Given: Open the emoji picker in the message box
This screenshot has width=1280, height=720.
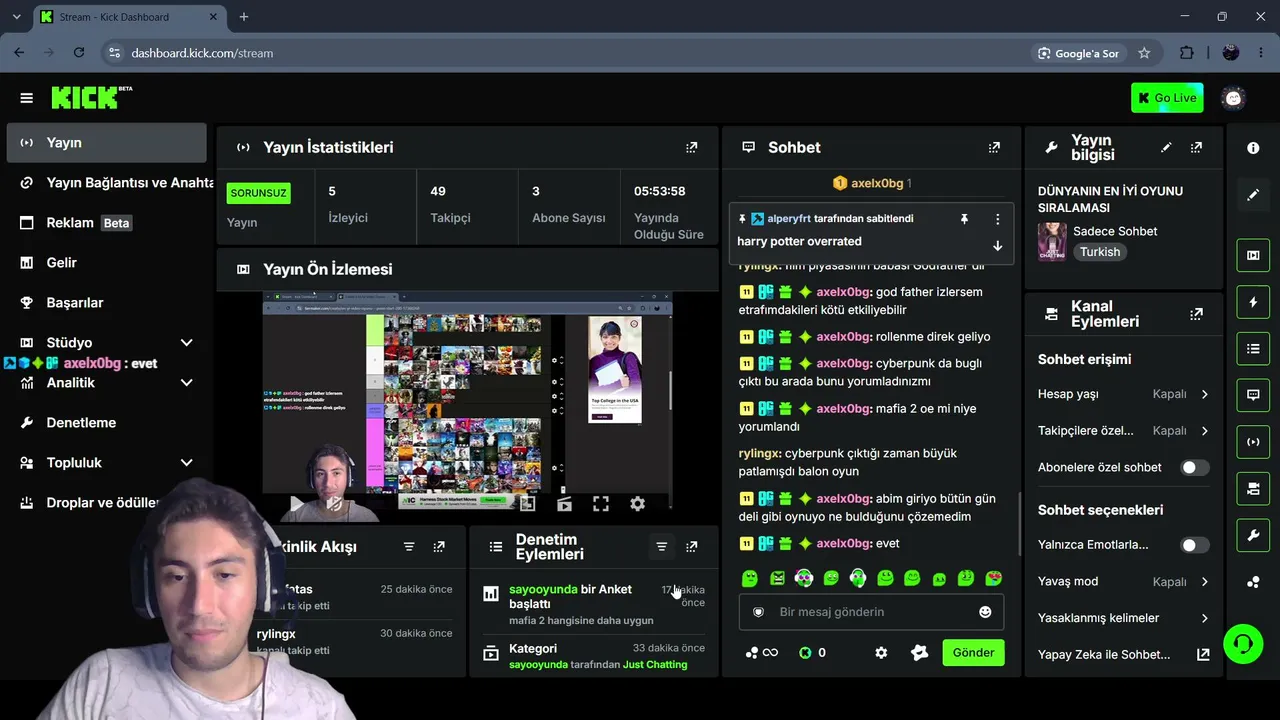Looking at the screenshot, I should pos(985,612).
